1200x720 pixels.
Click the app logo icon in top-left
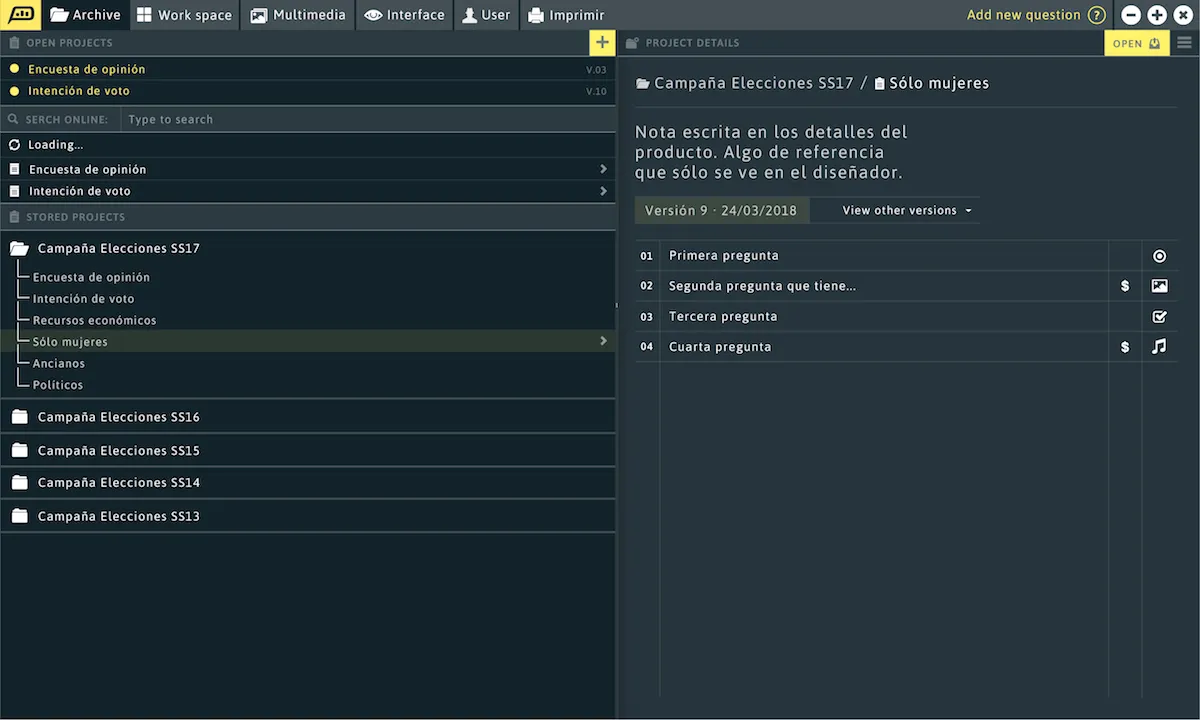tap(20, 15)
